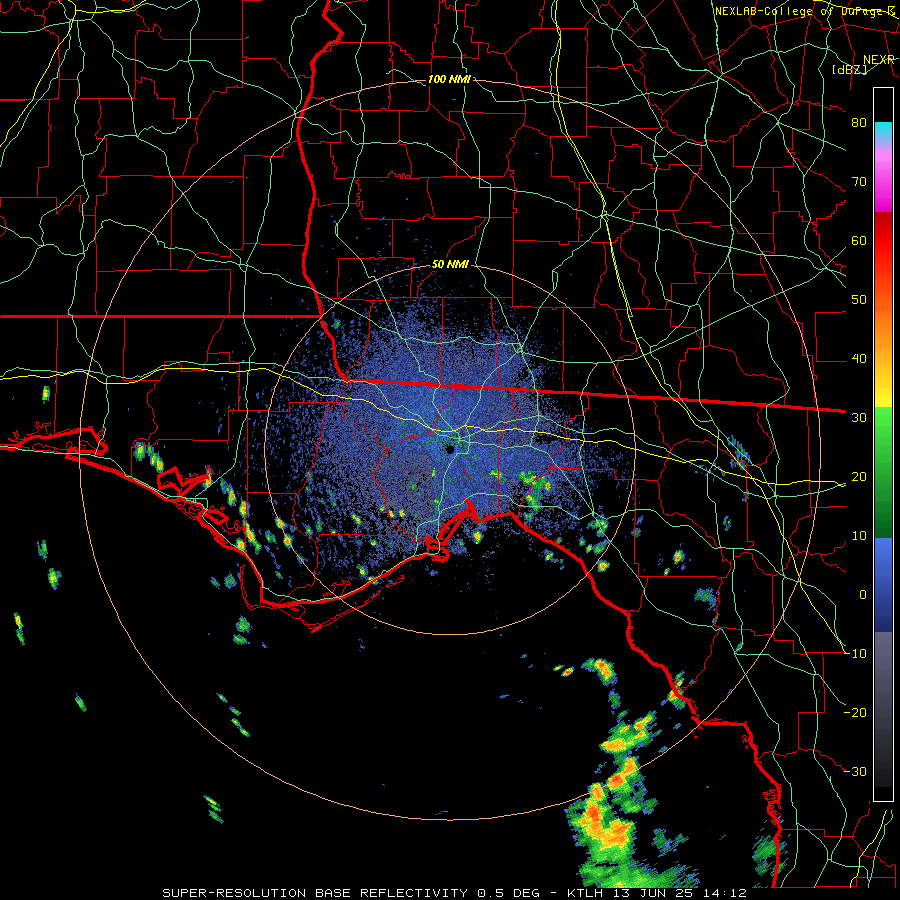Click the KTLH radar site black dot
Screen dimensions: 900x900
450,449
